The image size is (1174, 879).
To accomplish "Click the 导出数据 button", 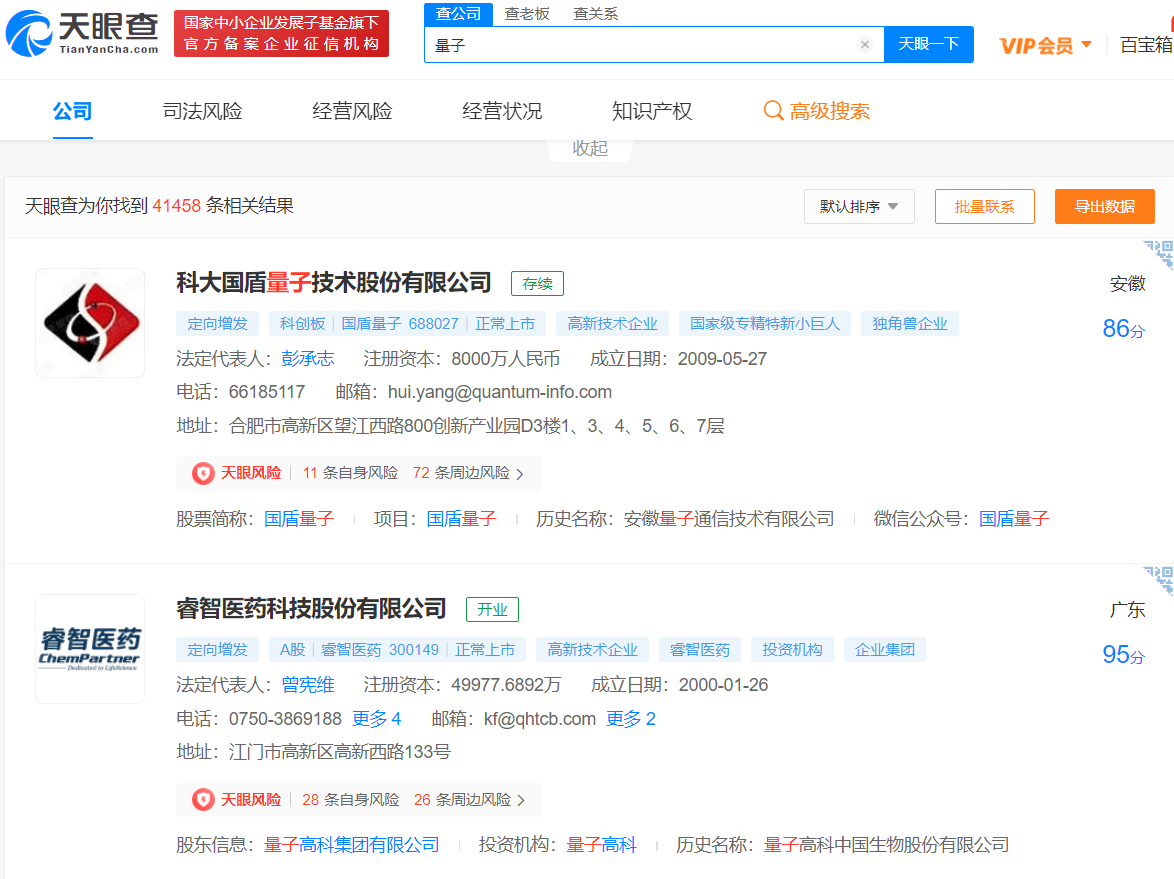I will (1104, 207).
